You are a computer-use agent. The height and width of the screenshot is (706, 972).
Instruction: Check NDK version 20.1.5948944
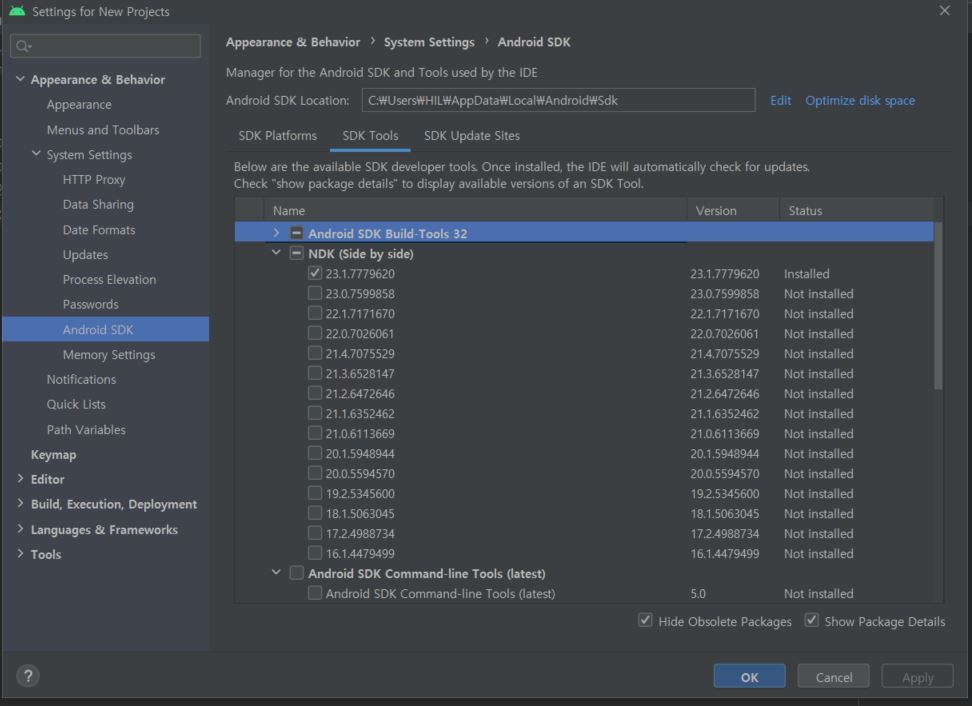click(315, 453)
